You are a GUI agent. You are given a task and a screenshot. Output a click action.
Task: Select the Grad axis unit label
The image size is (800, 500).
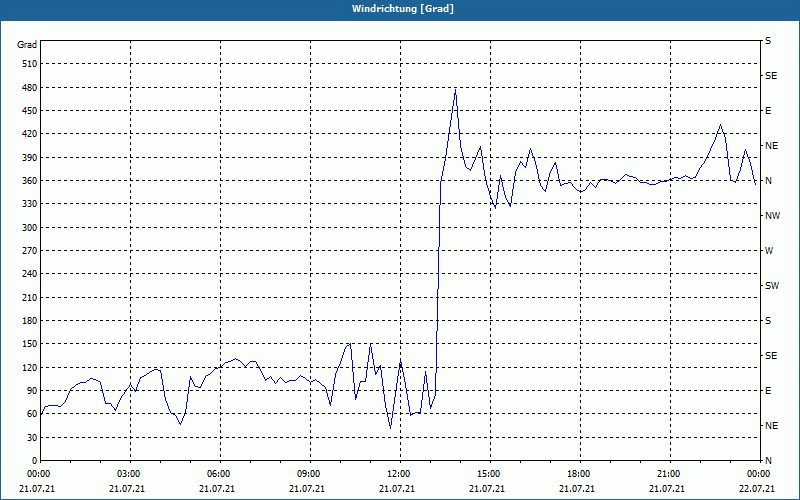[x=27, y=45]
